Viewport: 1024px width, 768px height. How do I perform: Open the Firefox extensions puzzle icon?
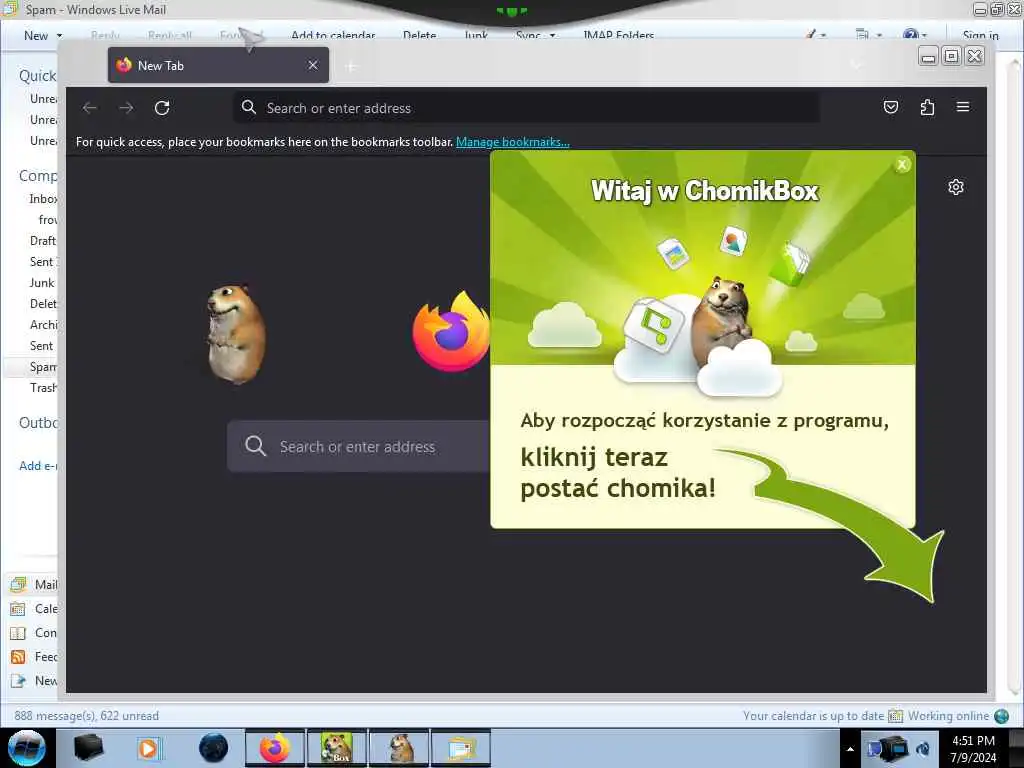coord(927,107)
